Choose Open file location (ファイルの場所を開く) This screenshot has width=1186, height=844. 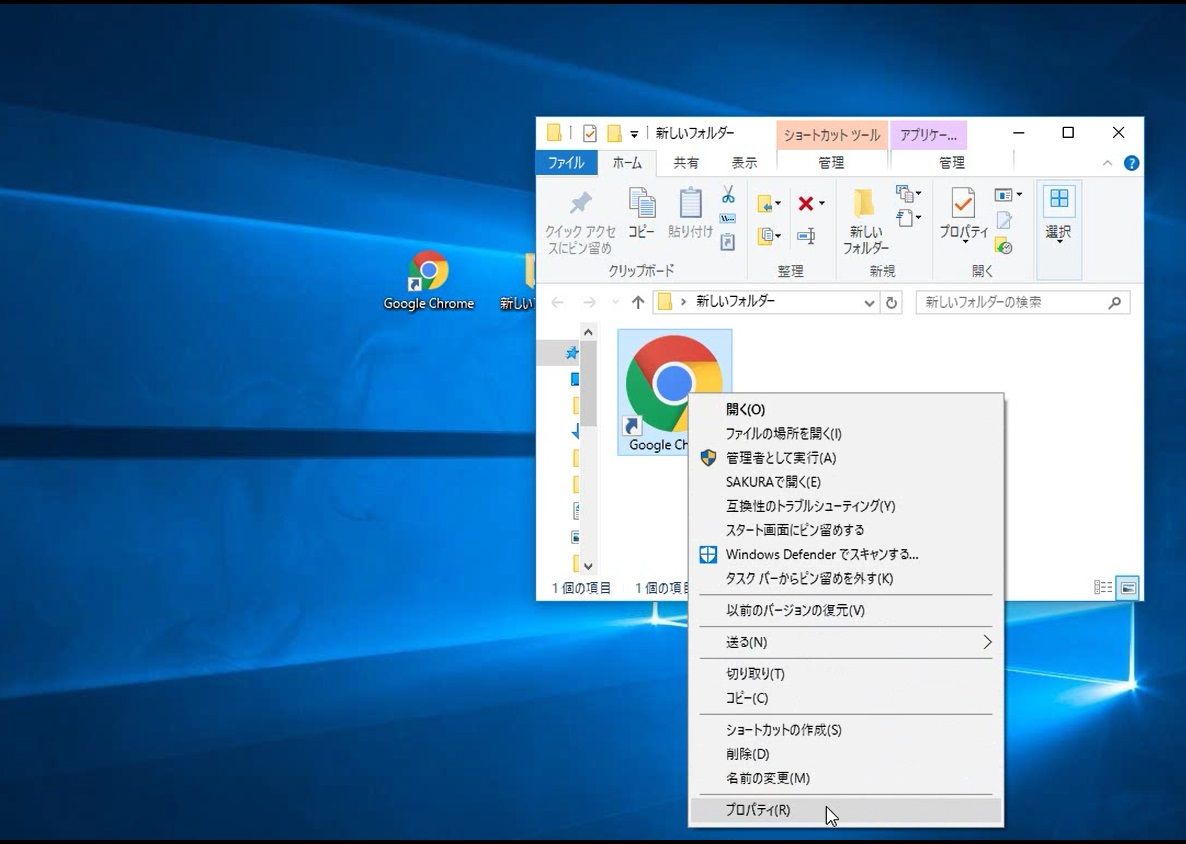point(847,433)
